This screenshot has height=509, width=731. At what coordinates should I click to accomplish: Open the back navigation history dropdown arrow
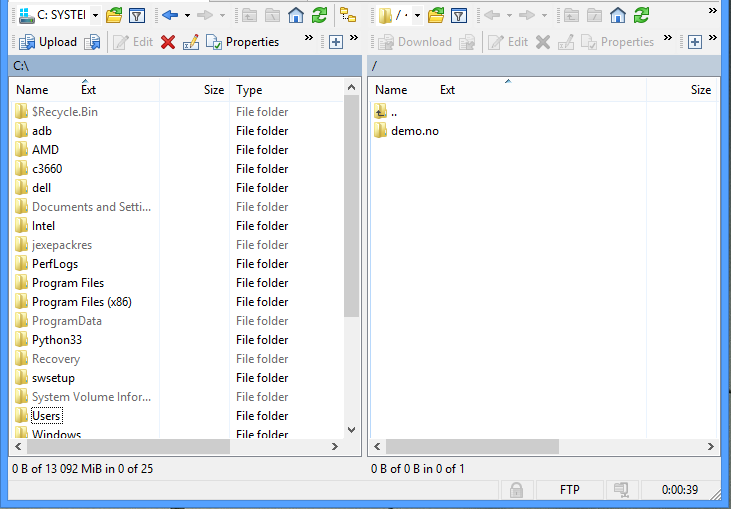pos(187,15)
